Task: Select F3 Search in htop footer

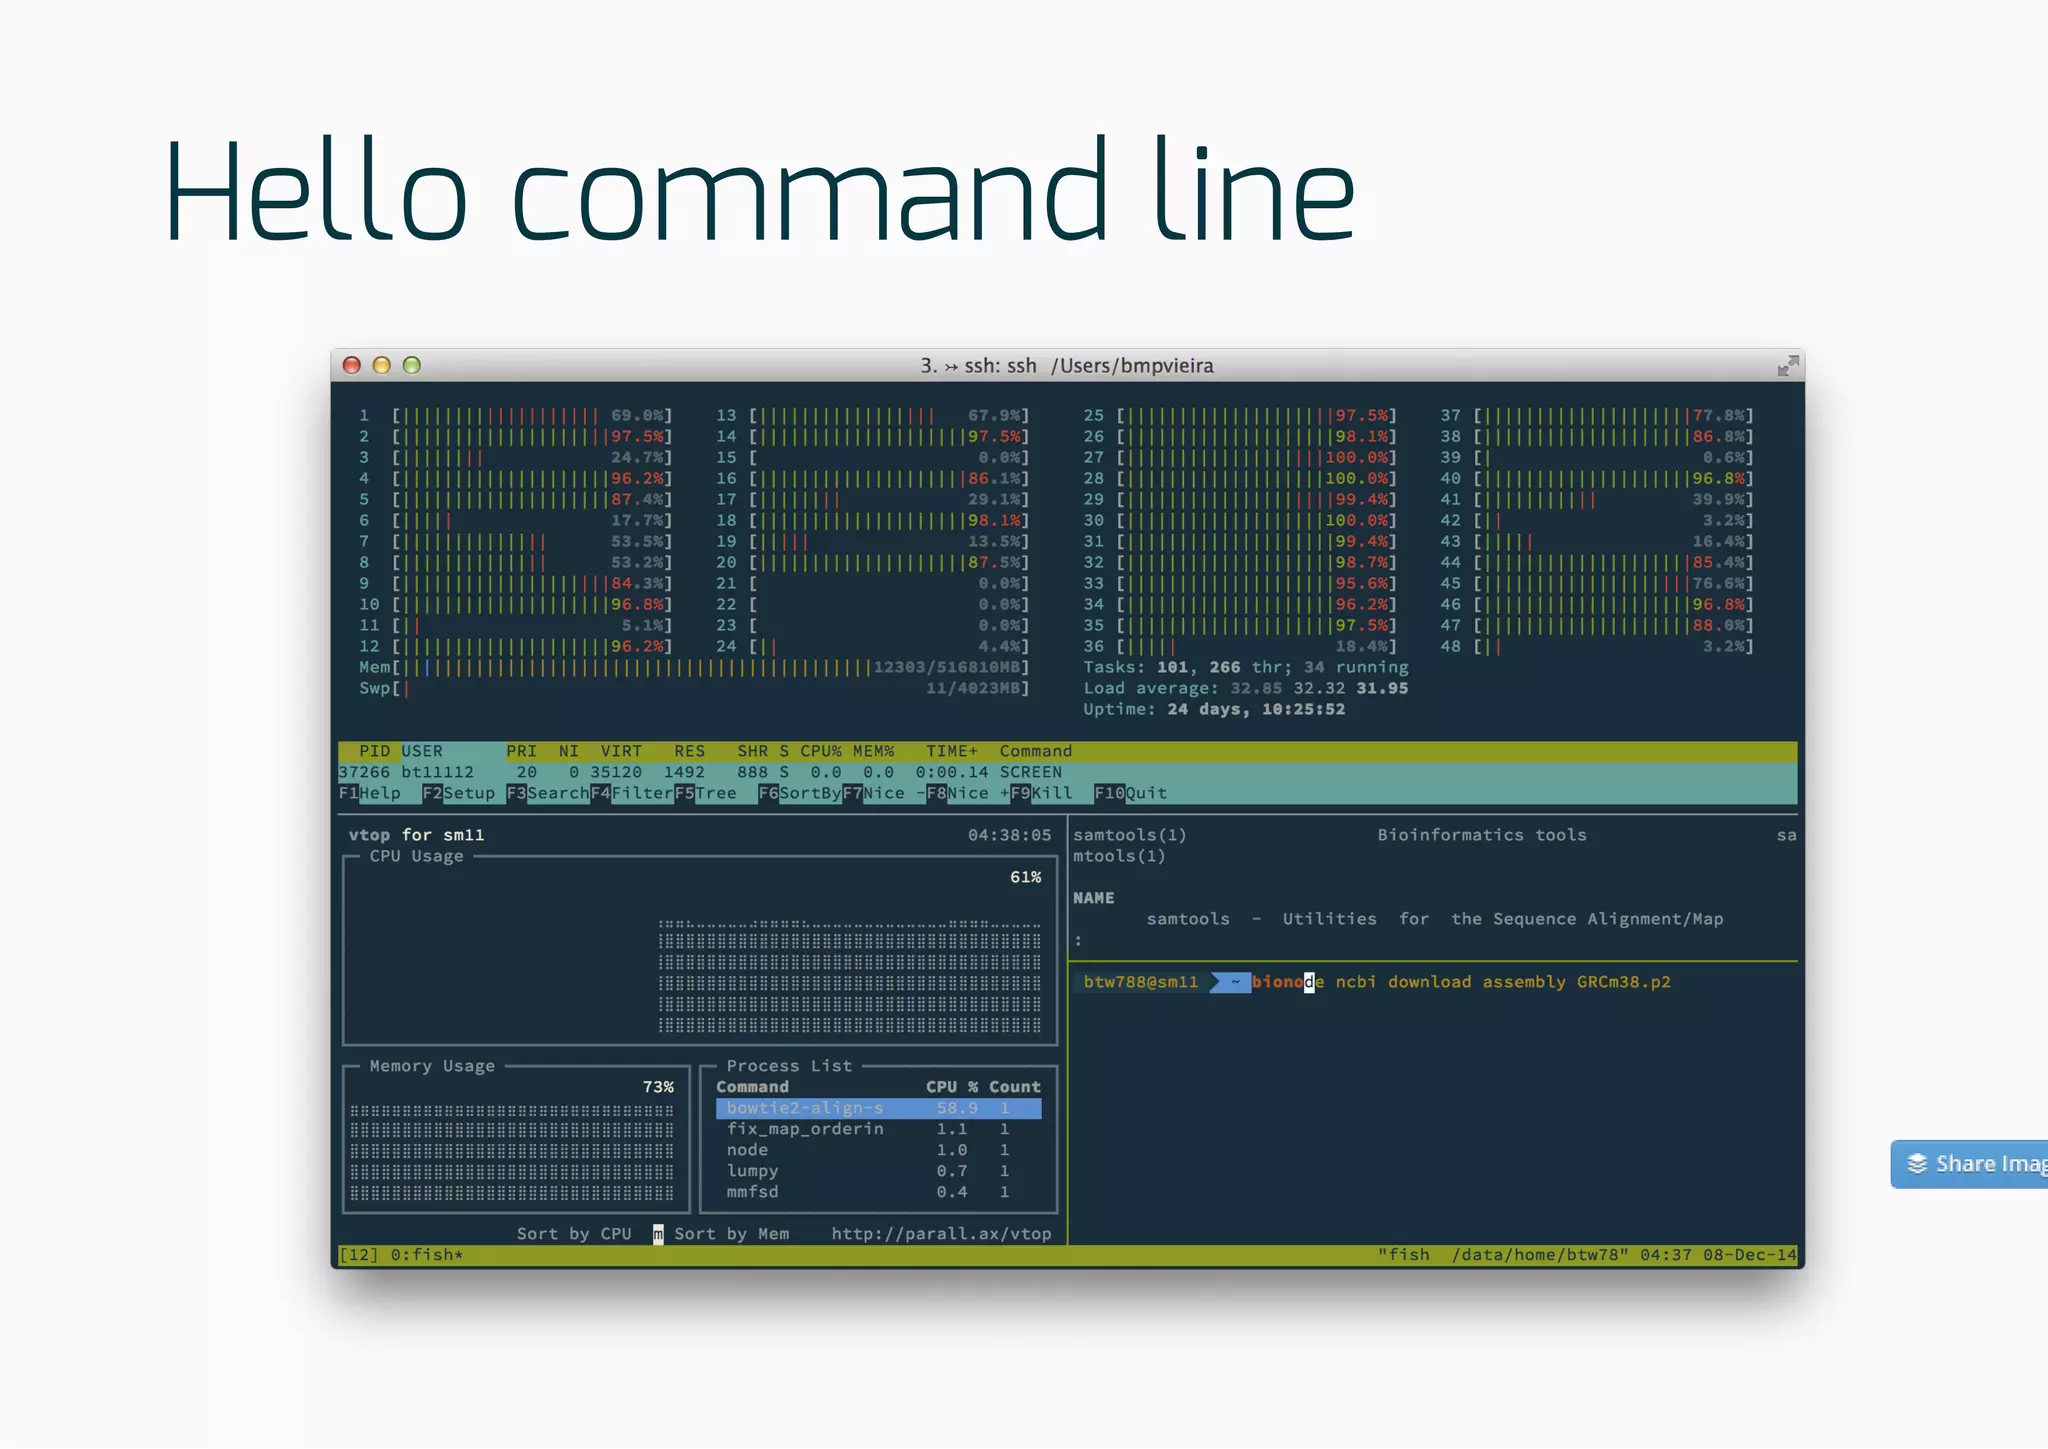Action: click(x=548, y=793)
